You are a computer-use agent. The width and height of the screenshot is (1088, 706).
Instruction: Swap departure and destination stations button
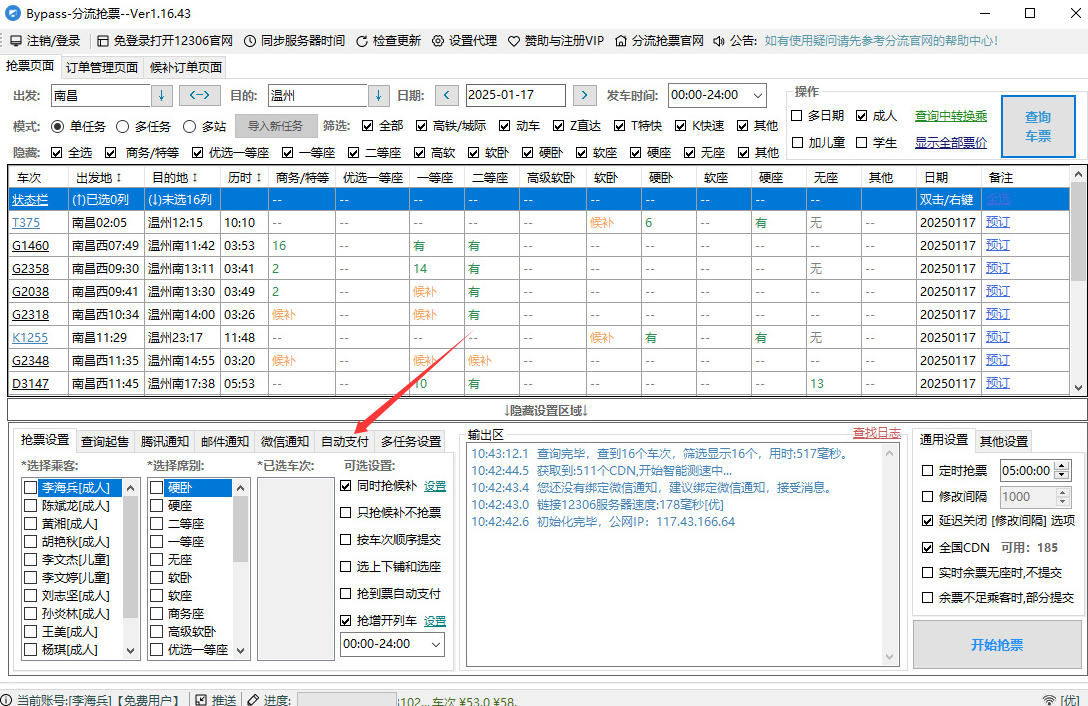(x=199, y=96)
